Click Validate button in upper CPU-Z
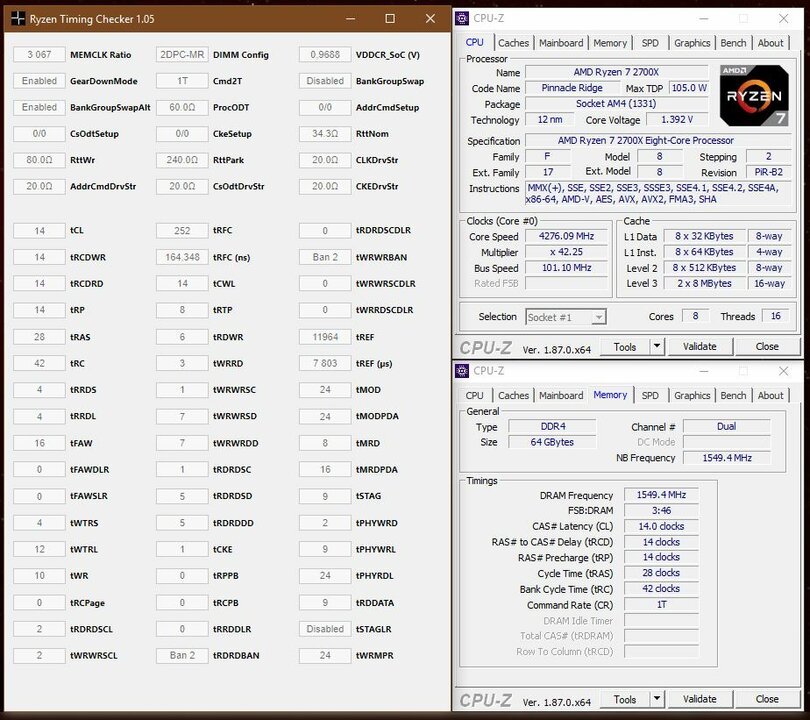Image resolution: width=810 pixels, height=720 pixels. pos(699,347)
